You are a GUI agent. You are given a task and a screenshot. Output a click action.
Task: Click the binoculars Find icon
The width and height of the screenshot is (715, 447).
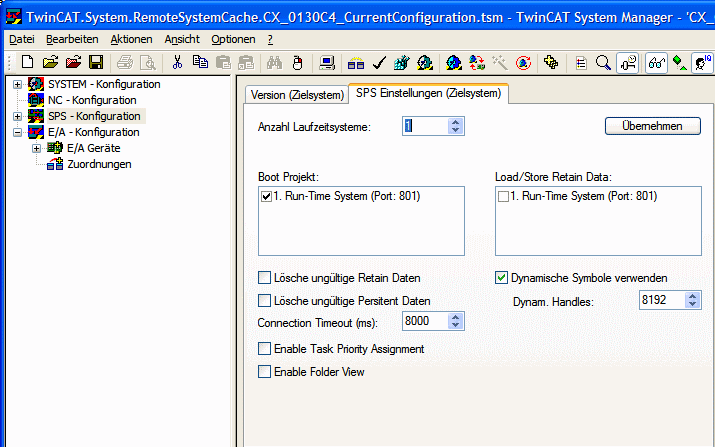click(x=275, y=62)
